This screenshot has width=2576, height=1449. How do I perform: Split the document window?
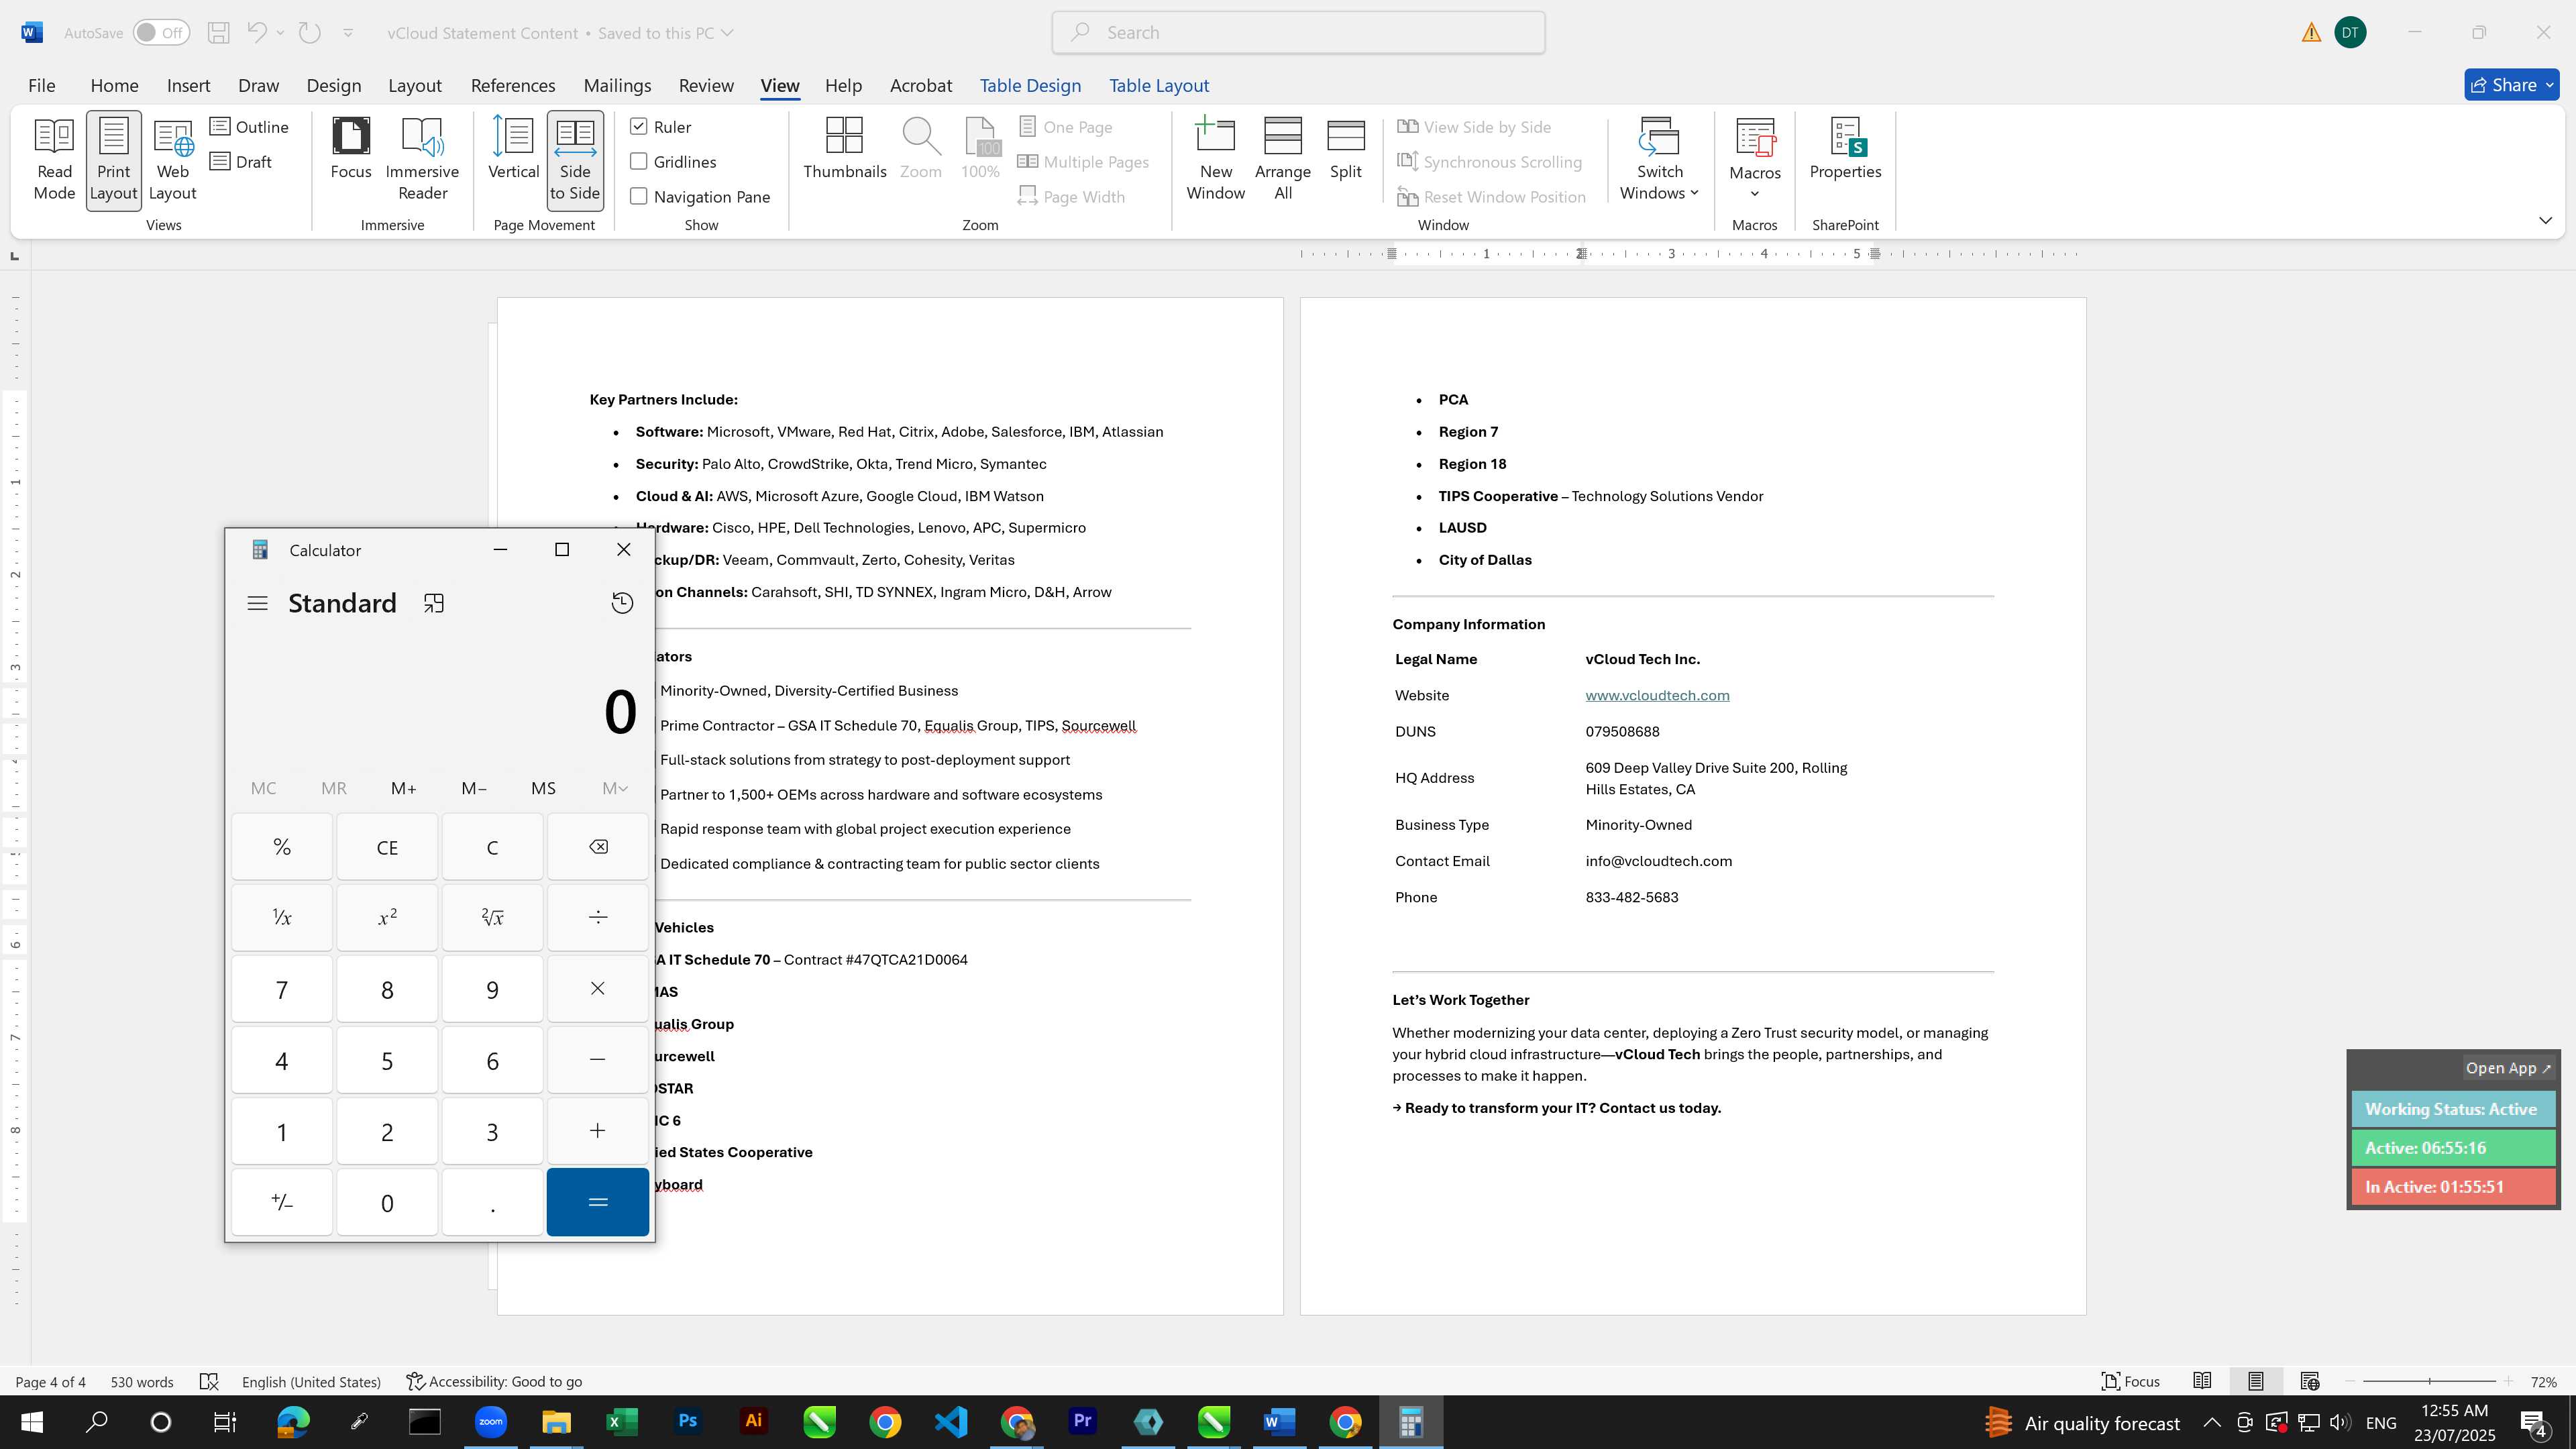[1345, 150]
